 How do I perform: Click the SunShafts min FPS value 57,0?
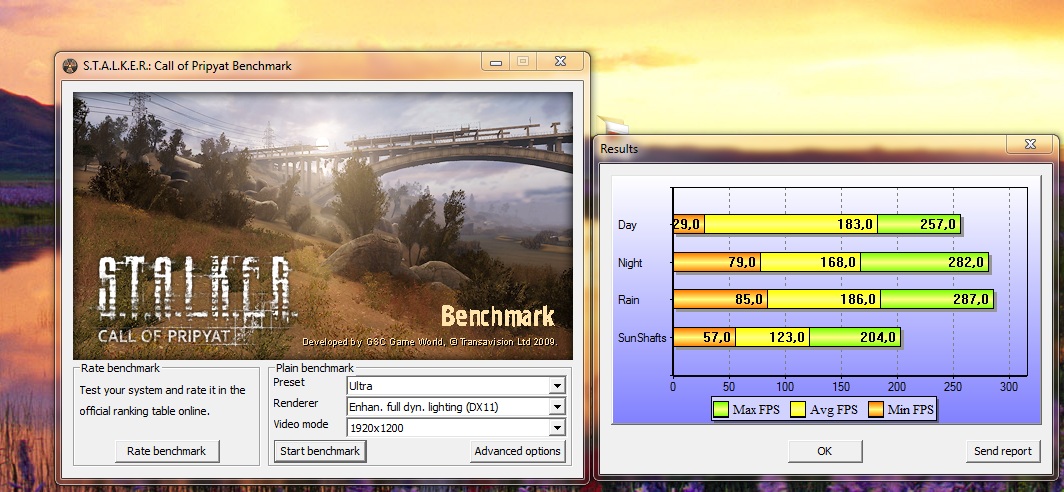[x=717, y=337]
